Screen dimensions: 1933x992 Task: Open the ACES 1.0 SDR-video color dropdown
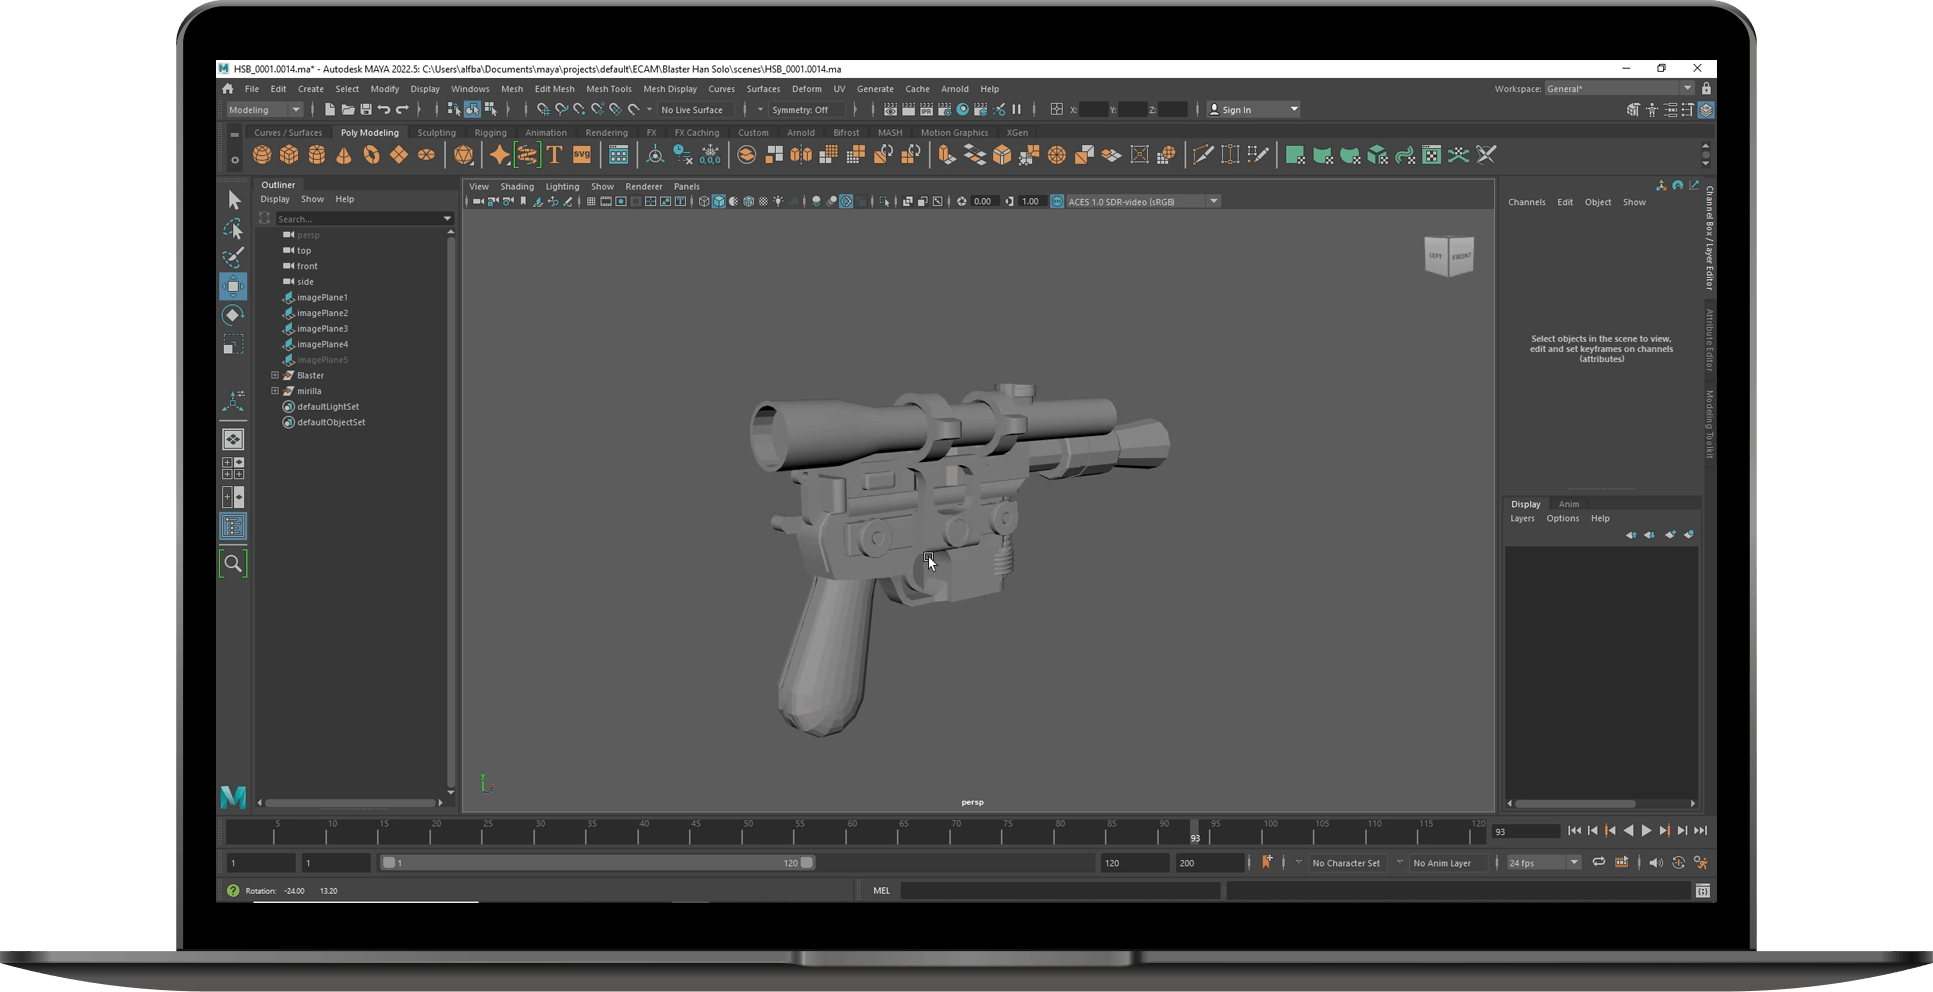[x=1213, y=200]
